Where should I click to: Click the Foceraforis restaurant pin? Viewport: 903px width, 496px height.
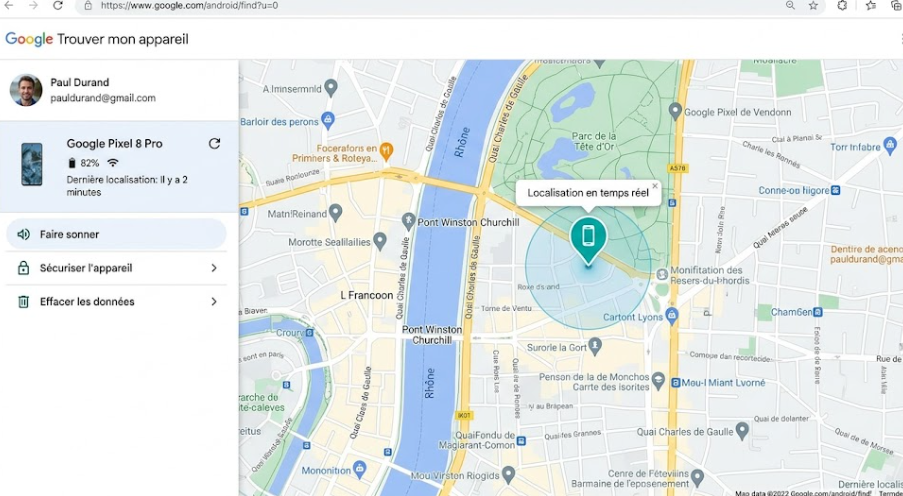386,151
